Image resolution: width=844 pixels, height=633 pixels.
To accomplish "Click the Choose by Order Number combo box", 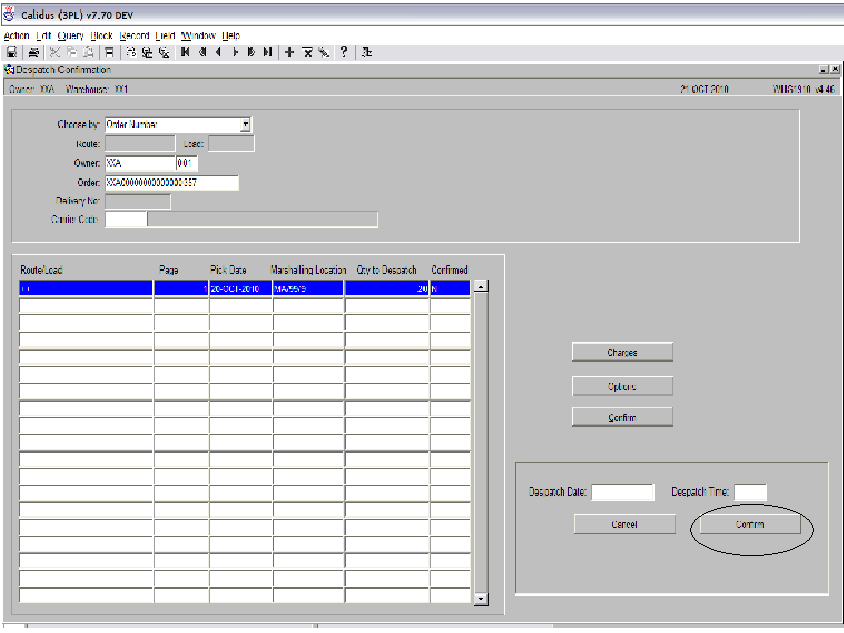I will click(178, 124).
